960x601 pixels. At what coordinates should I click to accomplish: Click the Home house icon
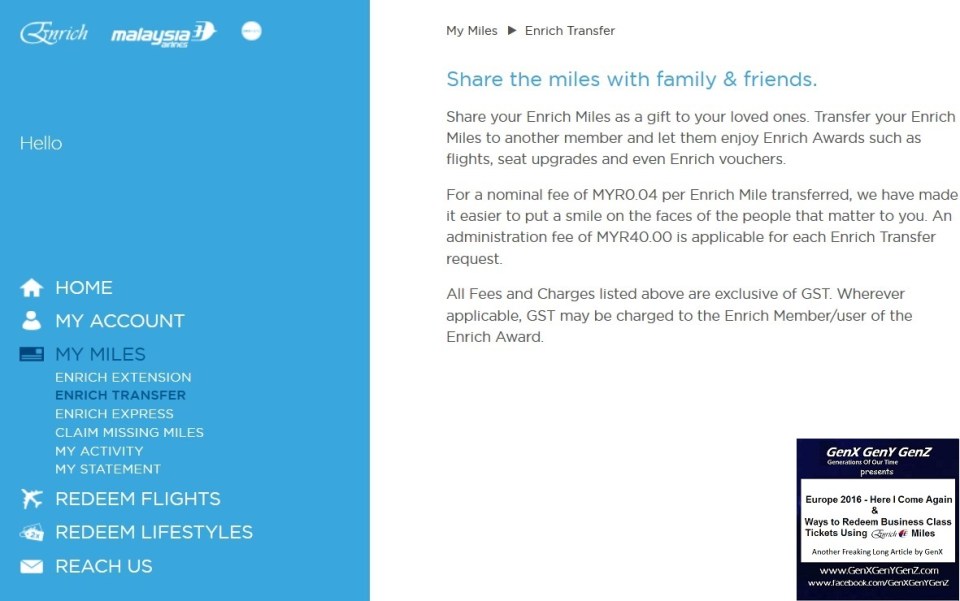[32, 288]
